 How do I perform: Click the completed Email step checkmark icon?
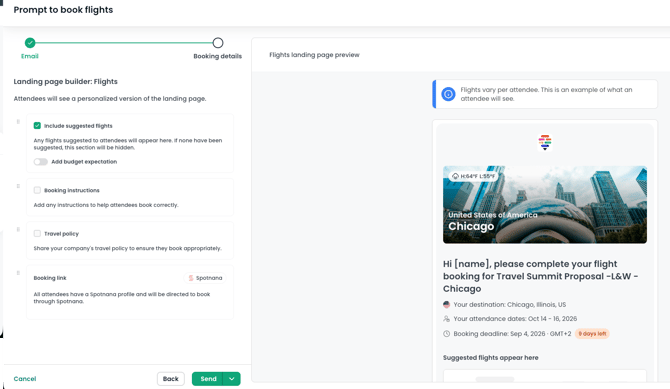(x=30, y=43)
